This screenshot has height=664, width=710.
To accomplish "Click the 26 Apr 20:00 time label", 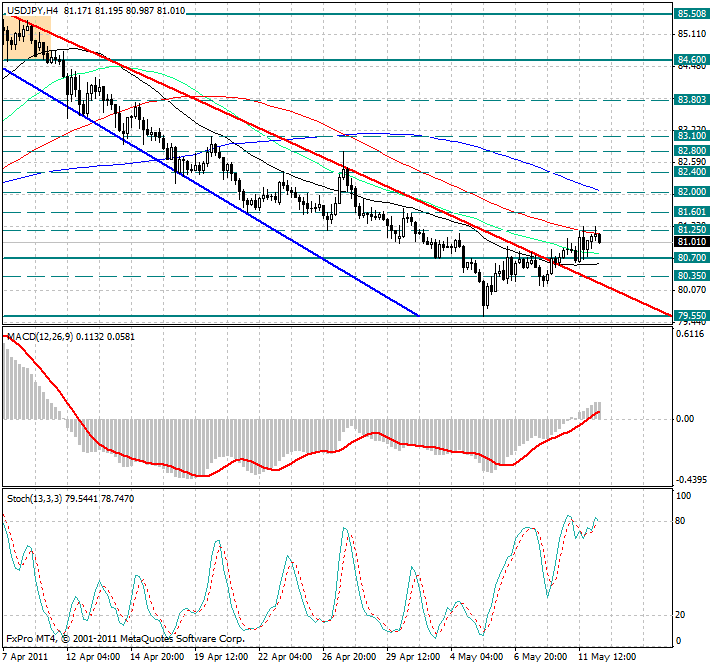I will click(349, 657).
